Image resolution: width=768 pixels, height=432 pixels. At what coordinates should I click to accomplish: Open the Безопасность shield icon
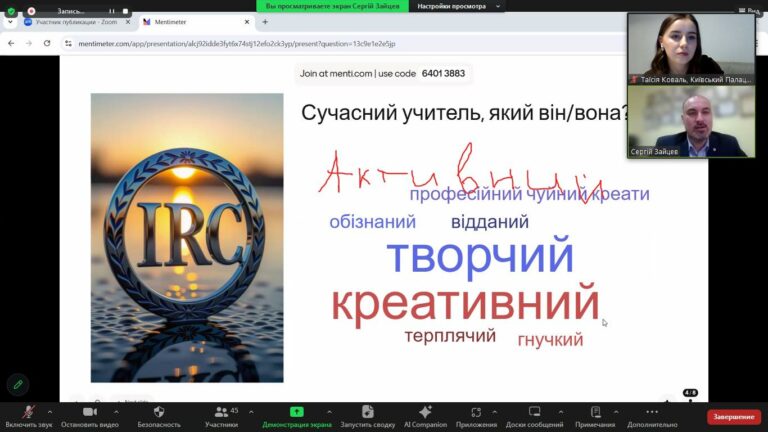coord(159,412)
